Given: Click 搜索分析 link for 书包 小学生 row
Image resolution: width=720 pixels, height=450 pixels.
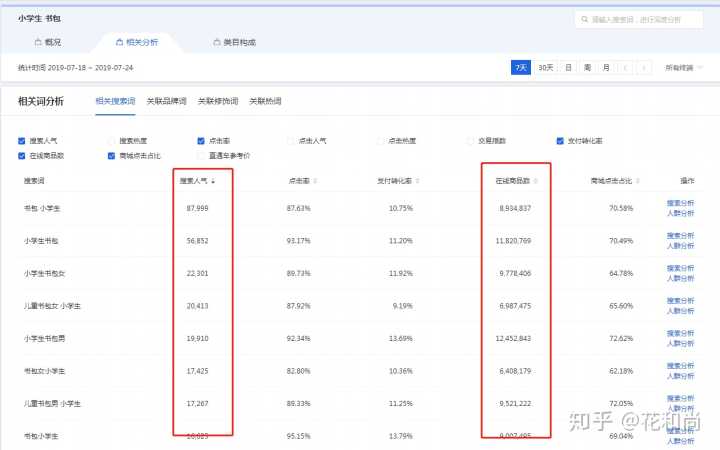Looking at the screenshot, I should pyautogui.click(x=680, y=203).
